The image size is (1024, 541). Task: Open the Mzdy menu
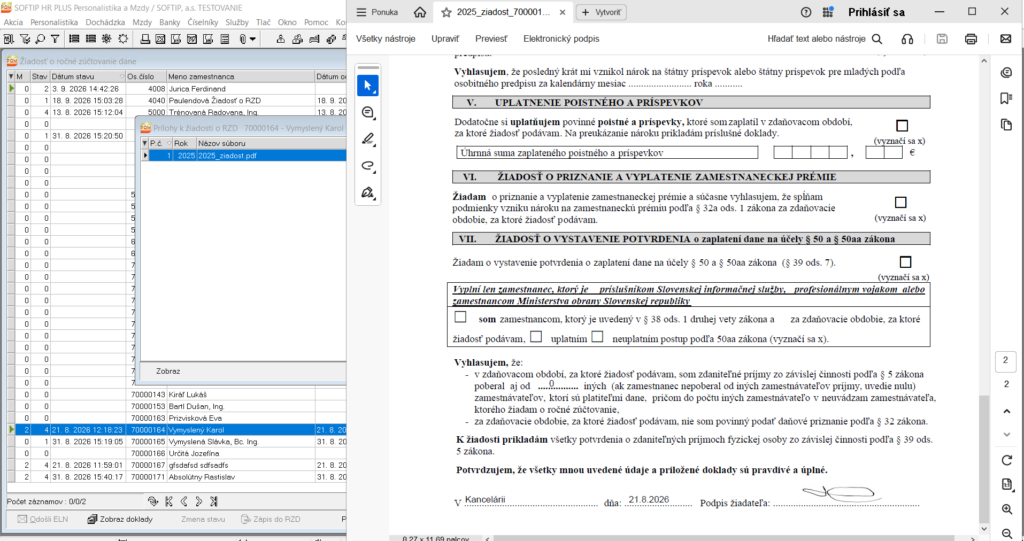point(142,22)
